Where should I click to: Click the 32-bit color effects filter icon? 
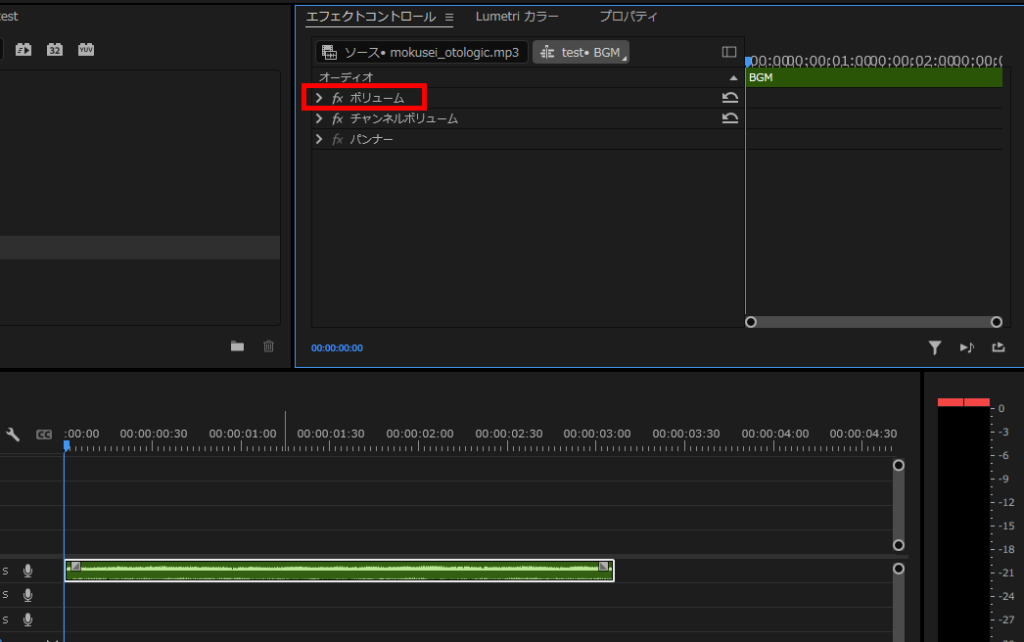55,49
